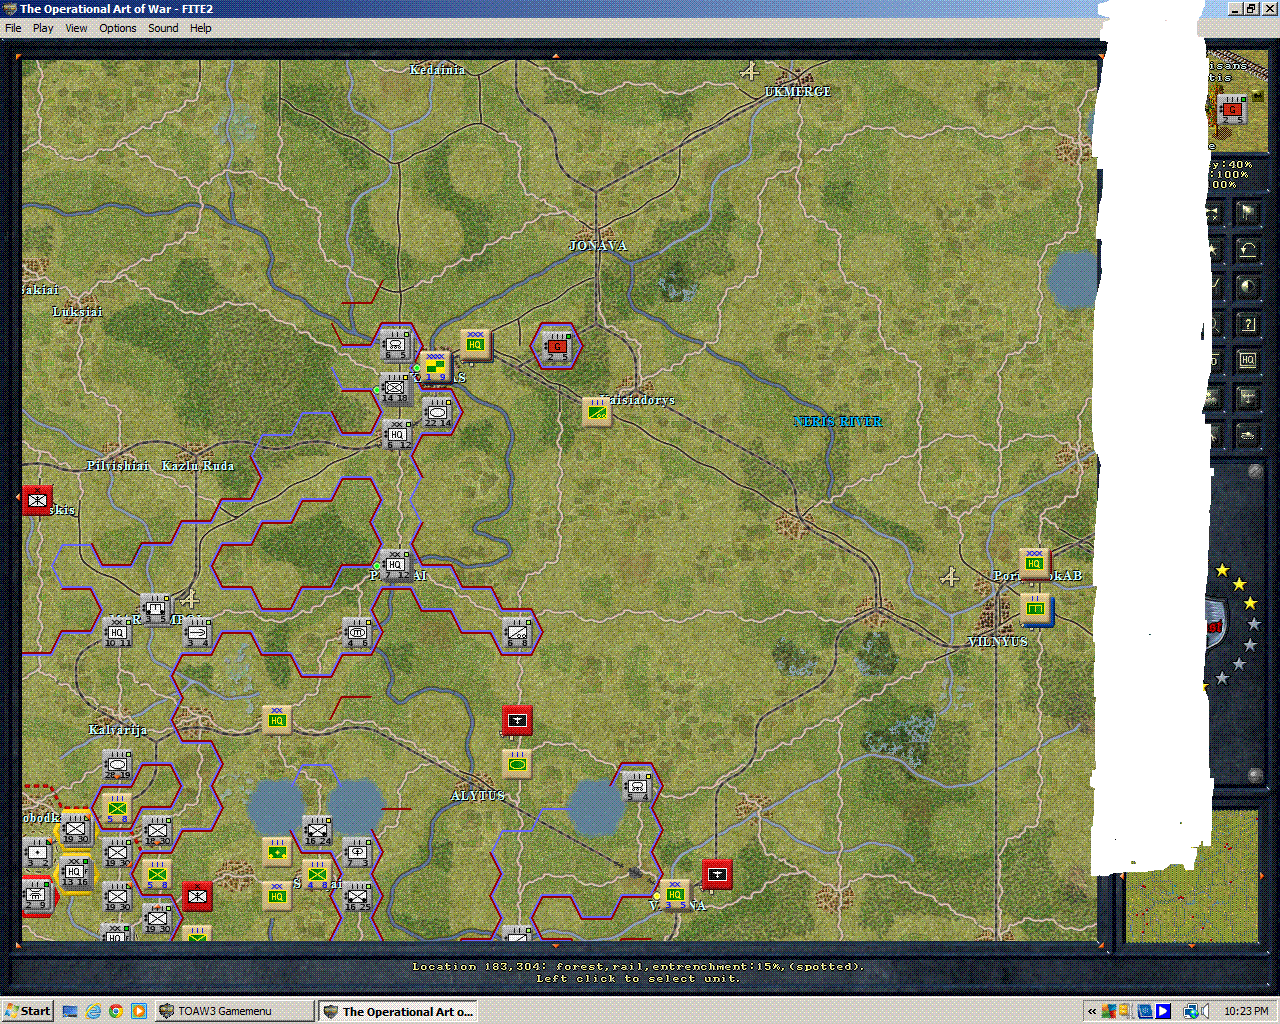Image resolution: width=1280 pixels, height=1024 pixels.
Task: Launch the media player from quick launch
Action: point(139,1011)
